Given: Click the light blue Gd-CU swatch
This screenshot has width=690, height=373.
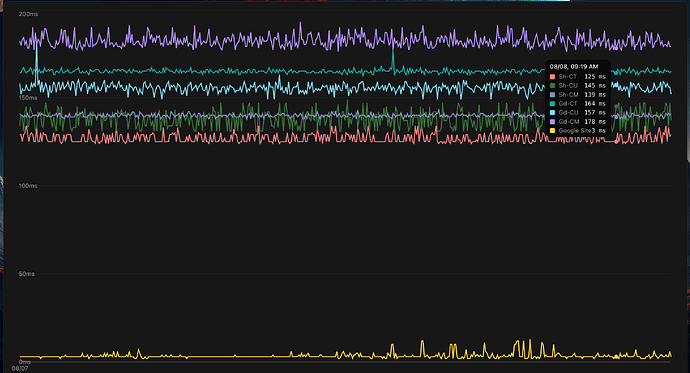Looking at the screenshot, I should (552, 113).
